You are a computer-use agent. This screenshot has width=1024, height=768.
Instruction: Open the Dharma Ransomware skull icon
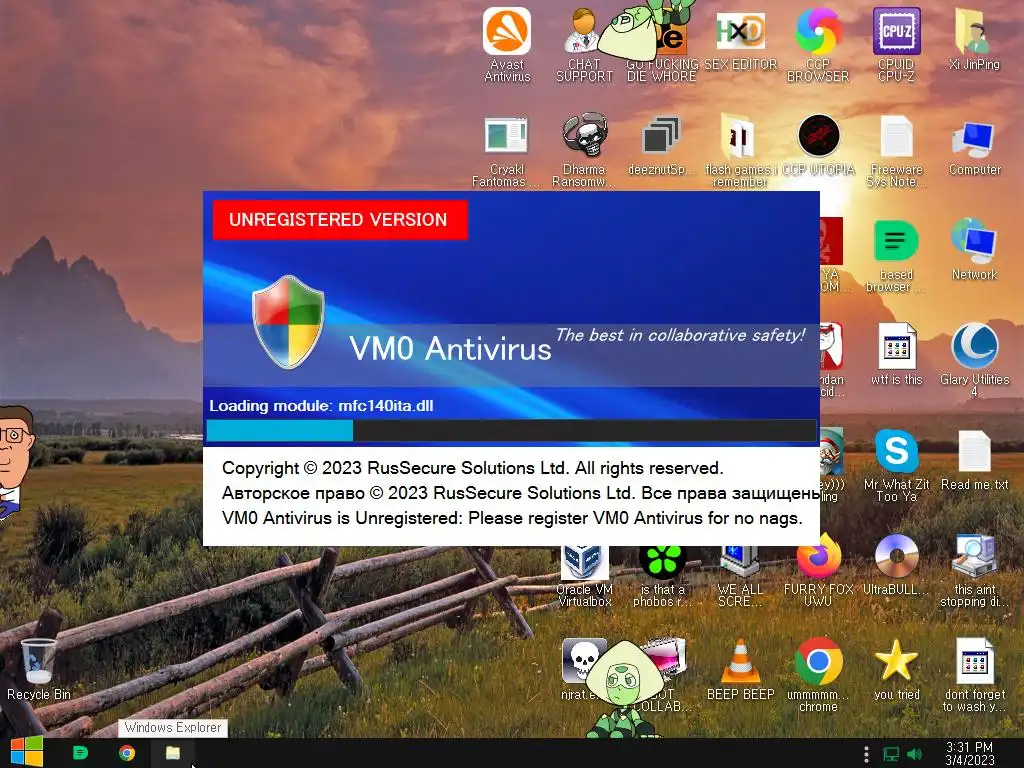coord(584,150)
